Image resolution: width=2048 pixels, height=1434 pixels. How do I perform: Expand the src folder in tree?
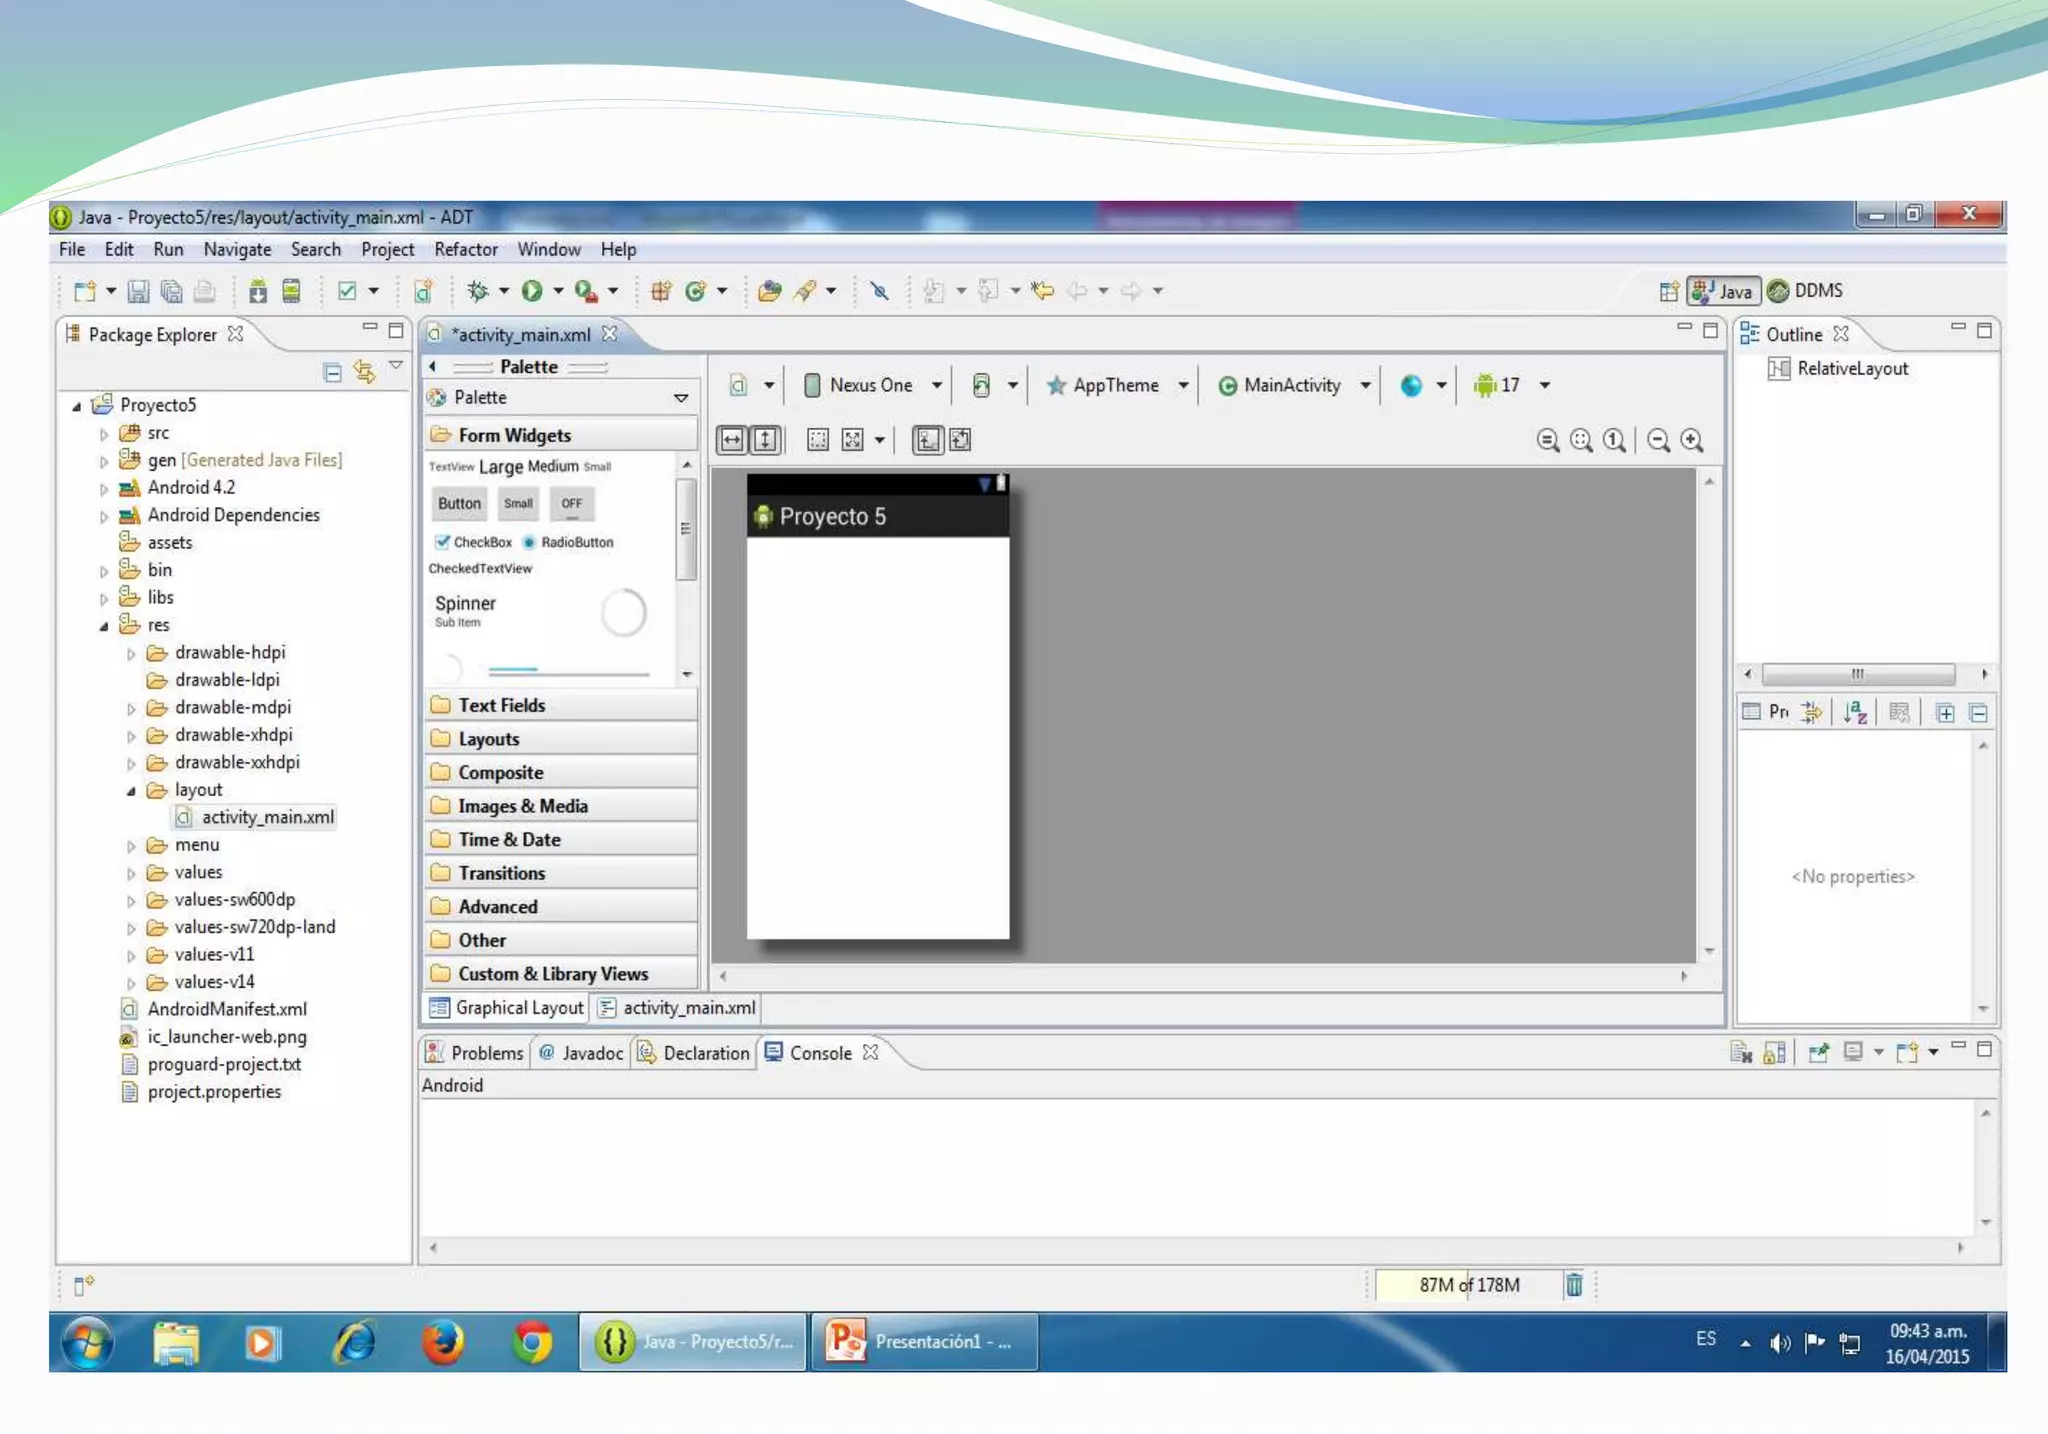(x=104, y=434)
